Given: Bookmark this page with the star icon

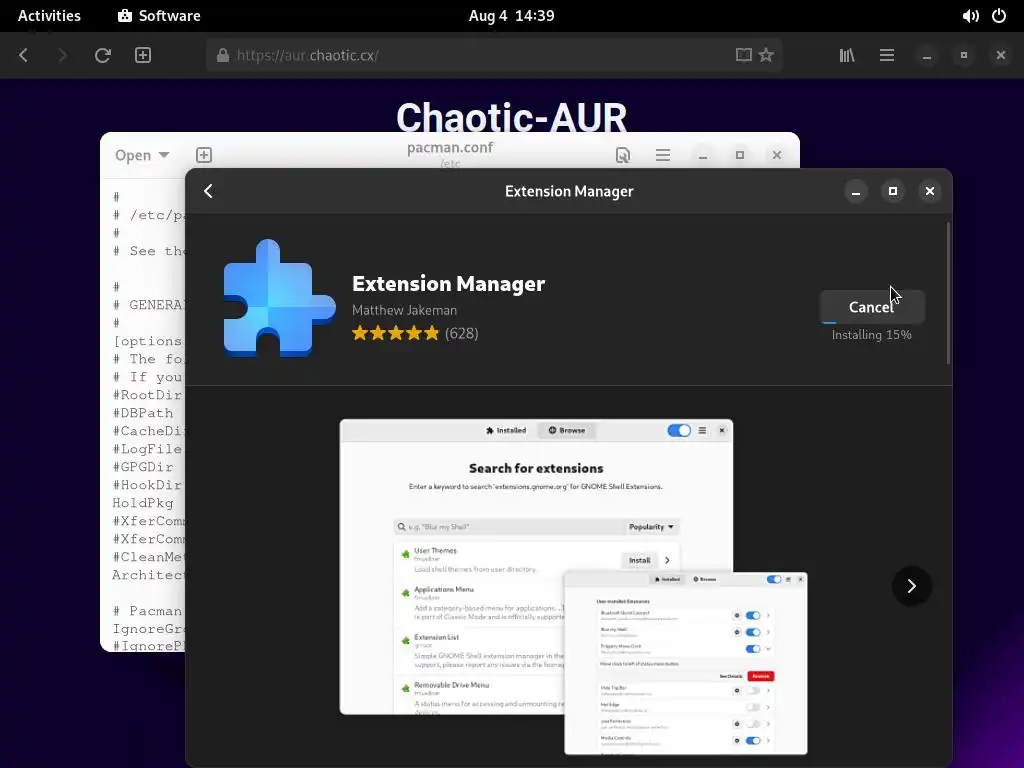Looking at the screenshot, I should coord(766,56).
